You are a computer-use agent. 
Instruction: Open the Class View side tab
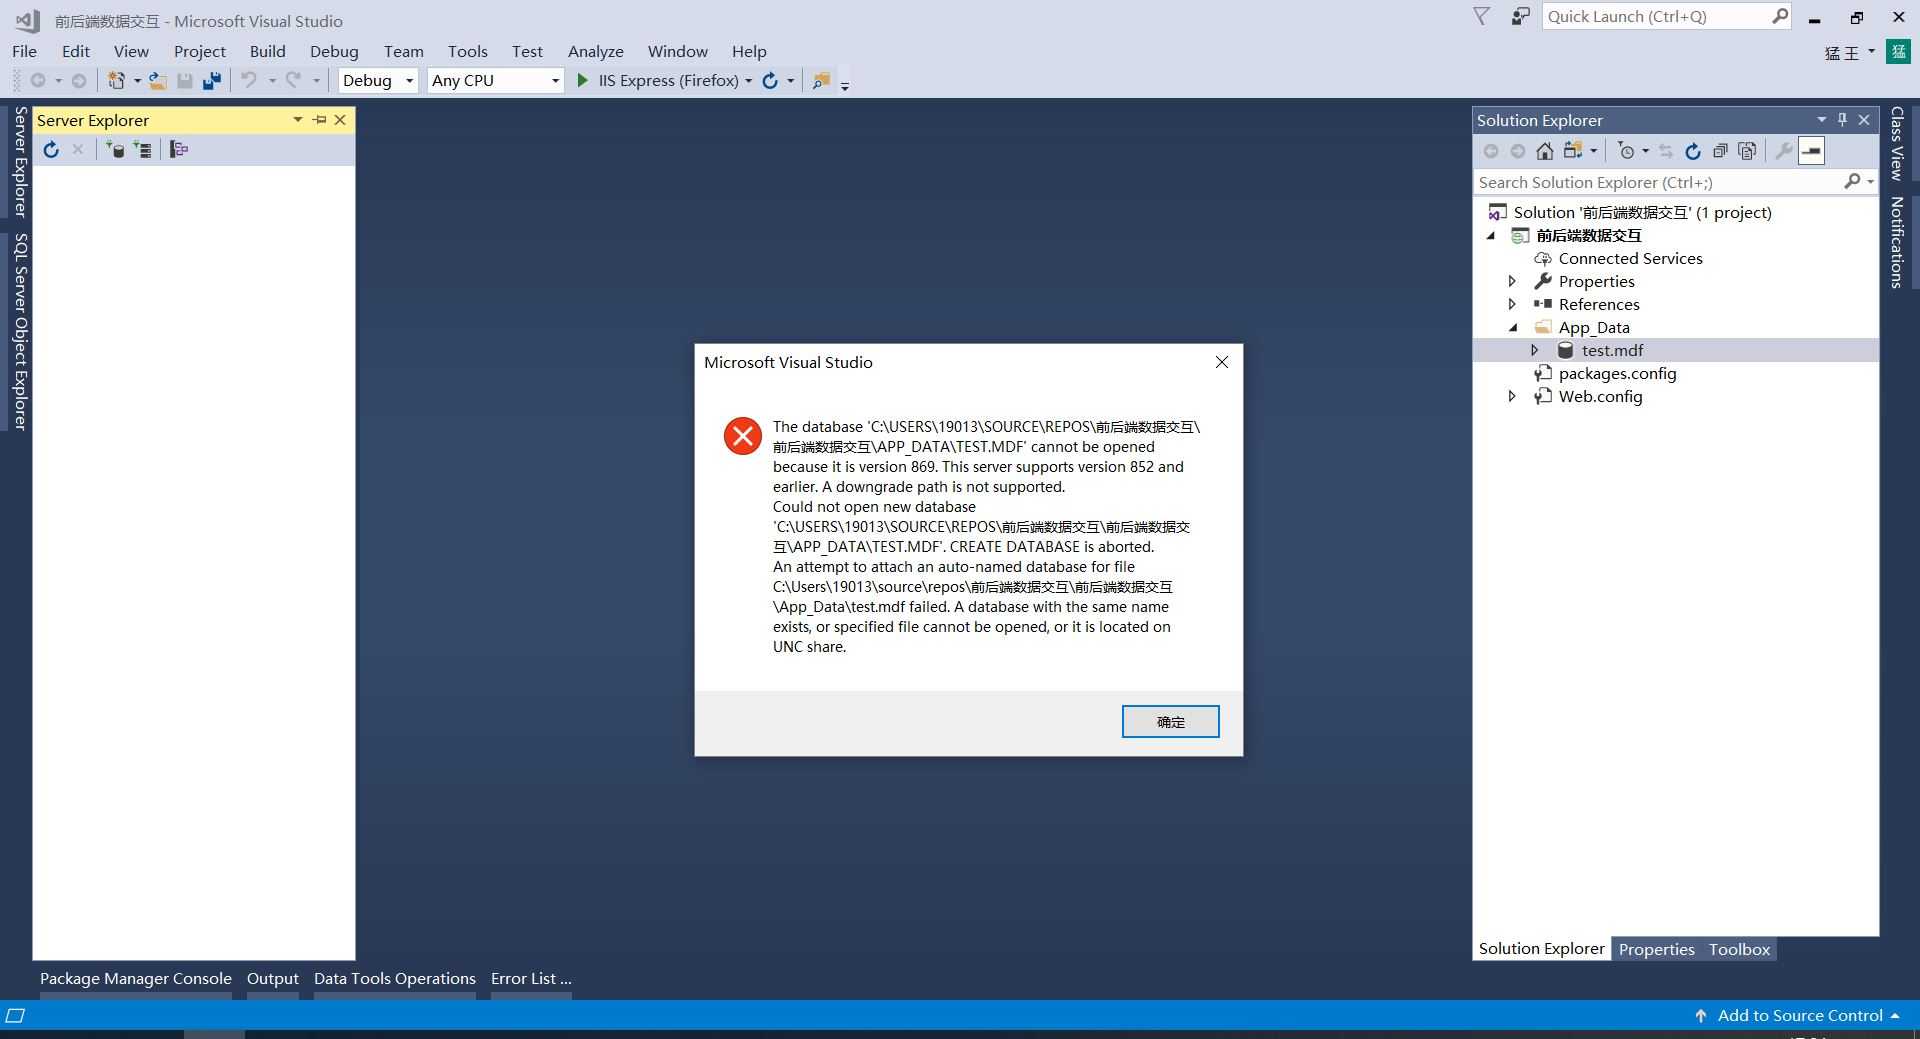click(1896, 144)
